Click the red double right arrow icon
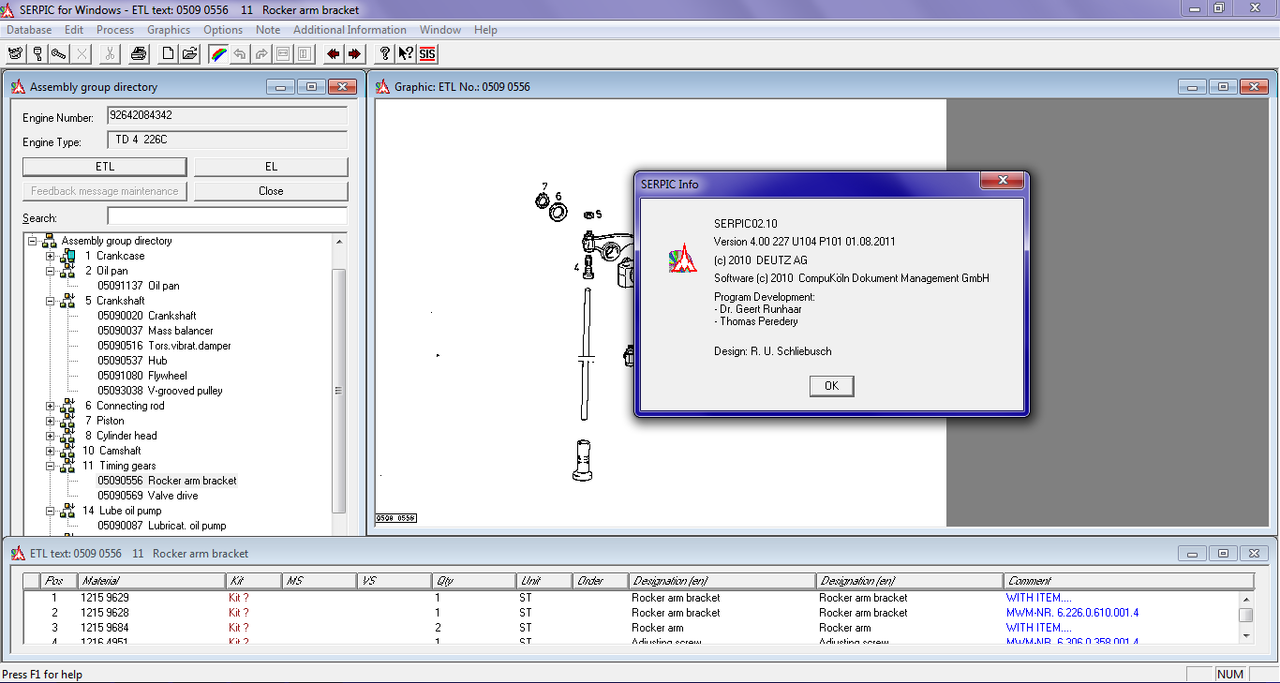Screen dimensions: 1280x683 click(355, 54)
